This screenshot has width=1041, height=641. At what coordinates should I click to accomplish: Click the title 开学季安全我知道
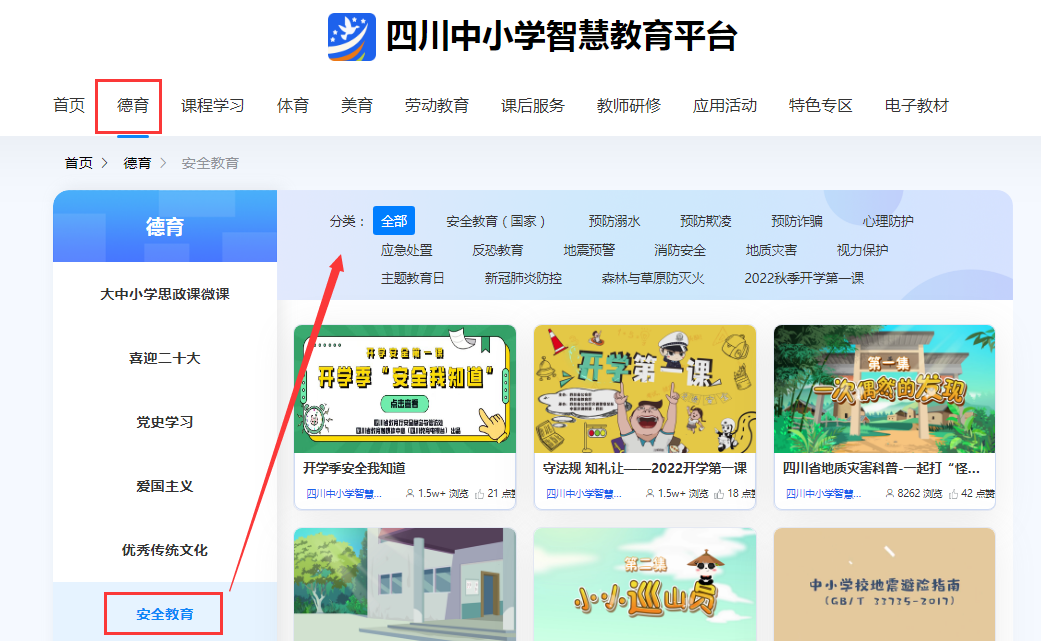pos(355,468)
